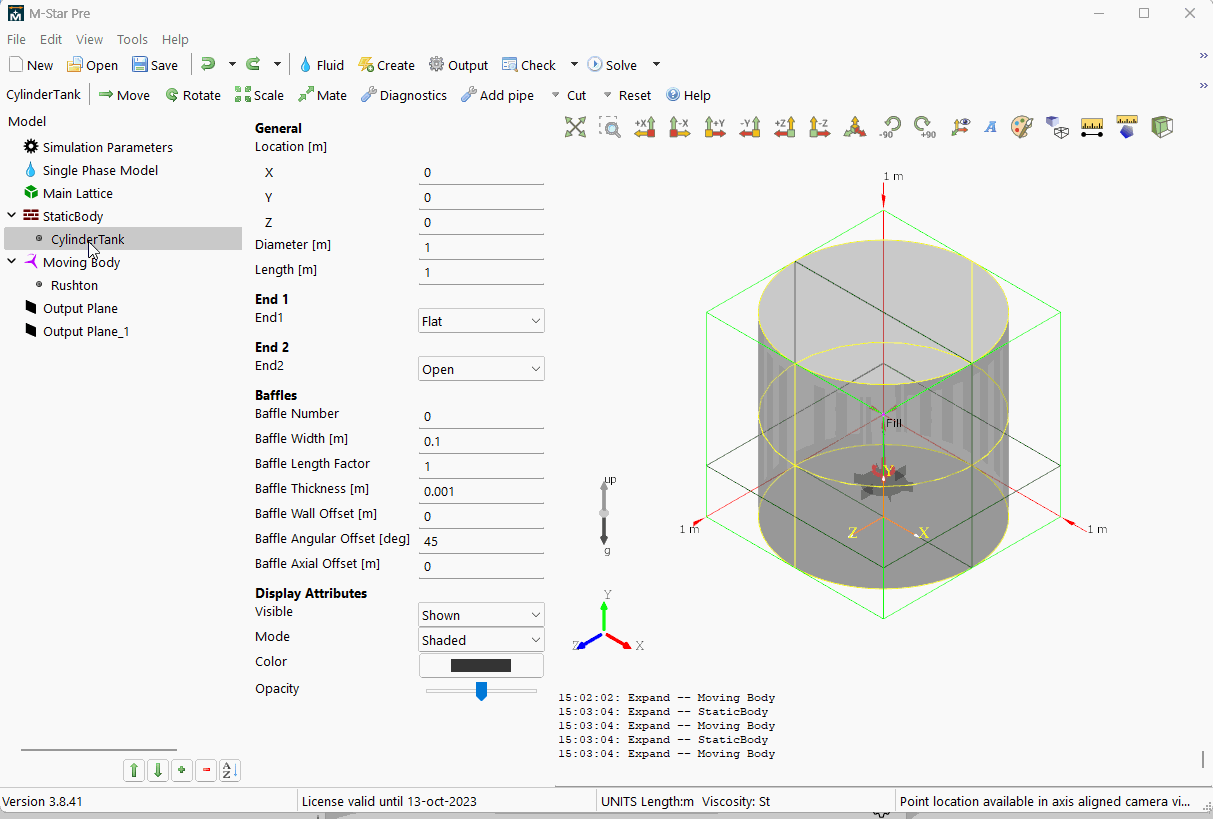Select the Move tool
The image size is (1213, 819).
tap(124, 95)
